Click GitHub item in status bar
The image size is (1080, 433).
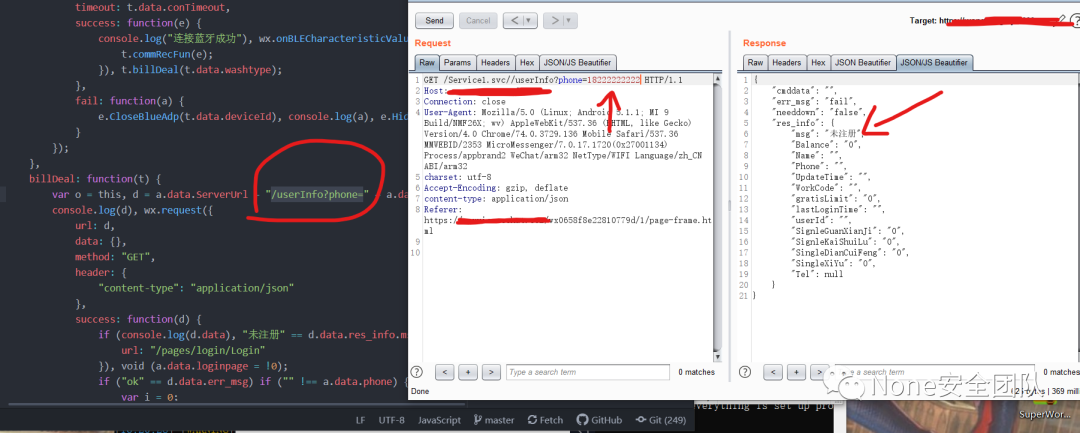tap(600, 420)
